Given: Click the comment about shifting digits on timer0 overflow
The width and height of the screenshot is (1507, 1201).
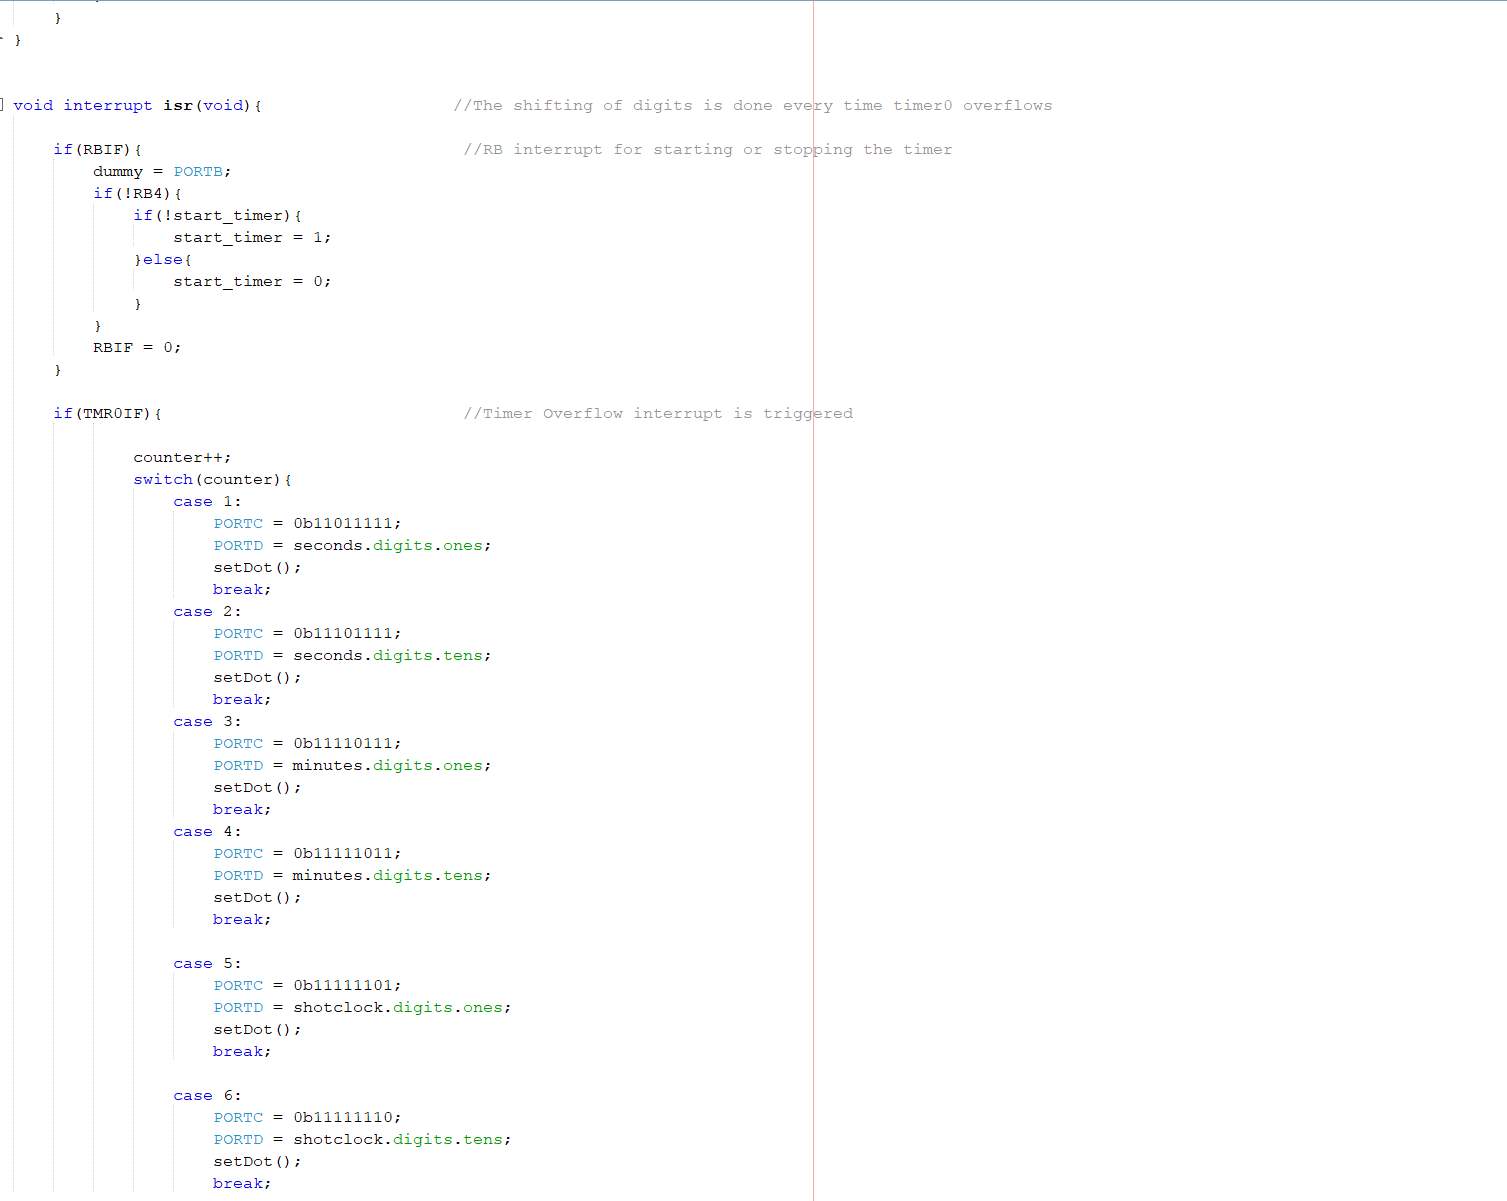Looking at the screenshot, I should coord(753,105).
